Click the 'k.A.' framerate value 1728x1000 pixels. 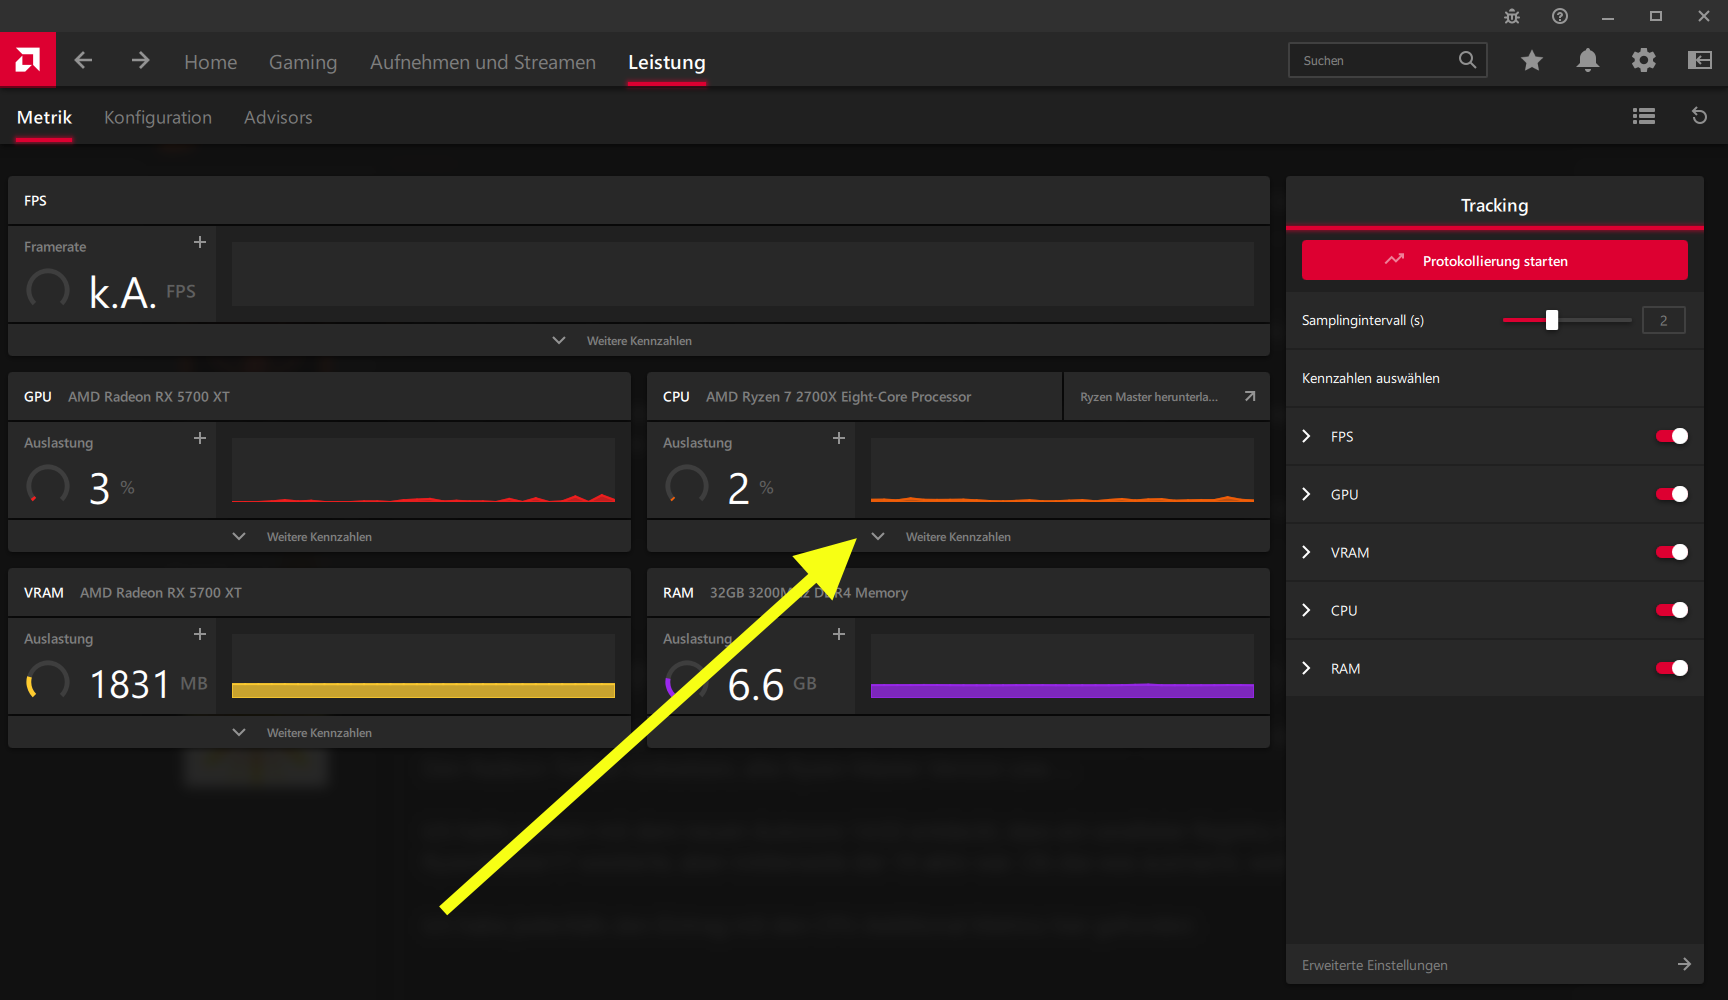tap(123, 292)
